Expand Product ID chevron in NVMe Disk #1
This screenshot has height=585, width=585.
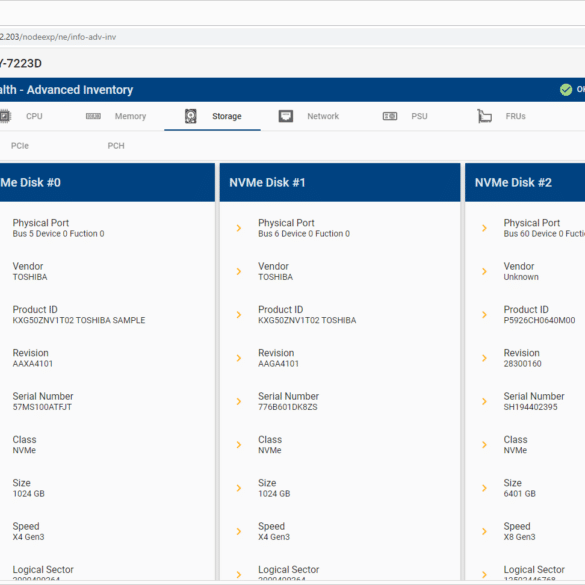click(239, 315)
